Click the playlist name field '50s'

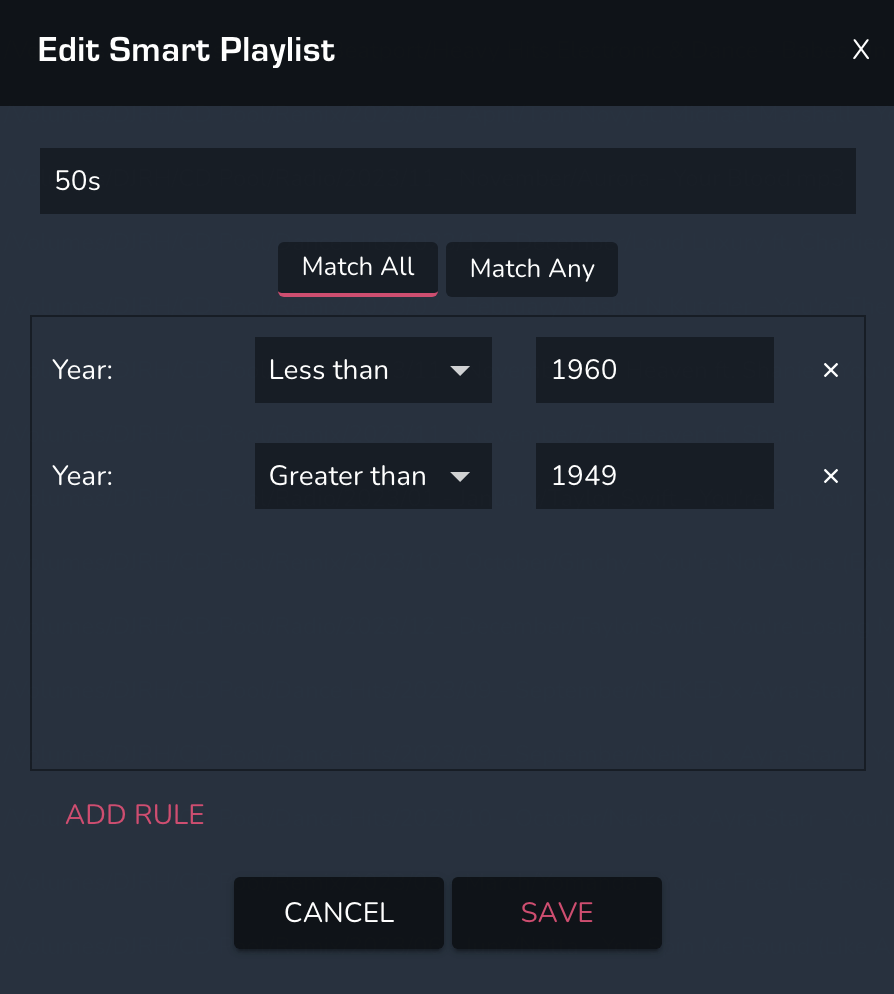pyautogui.click(x=447, y=181)
